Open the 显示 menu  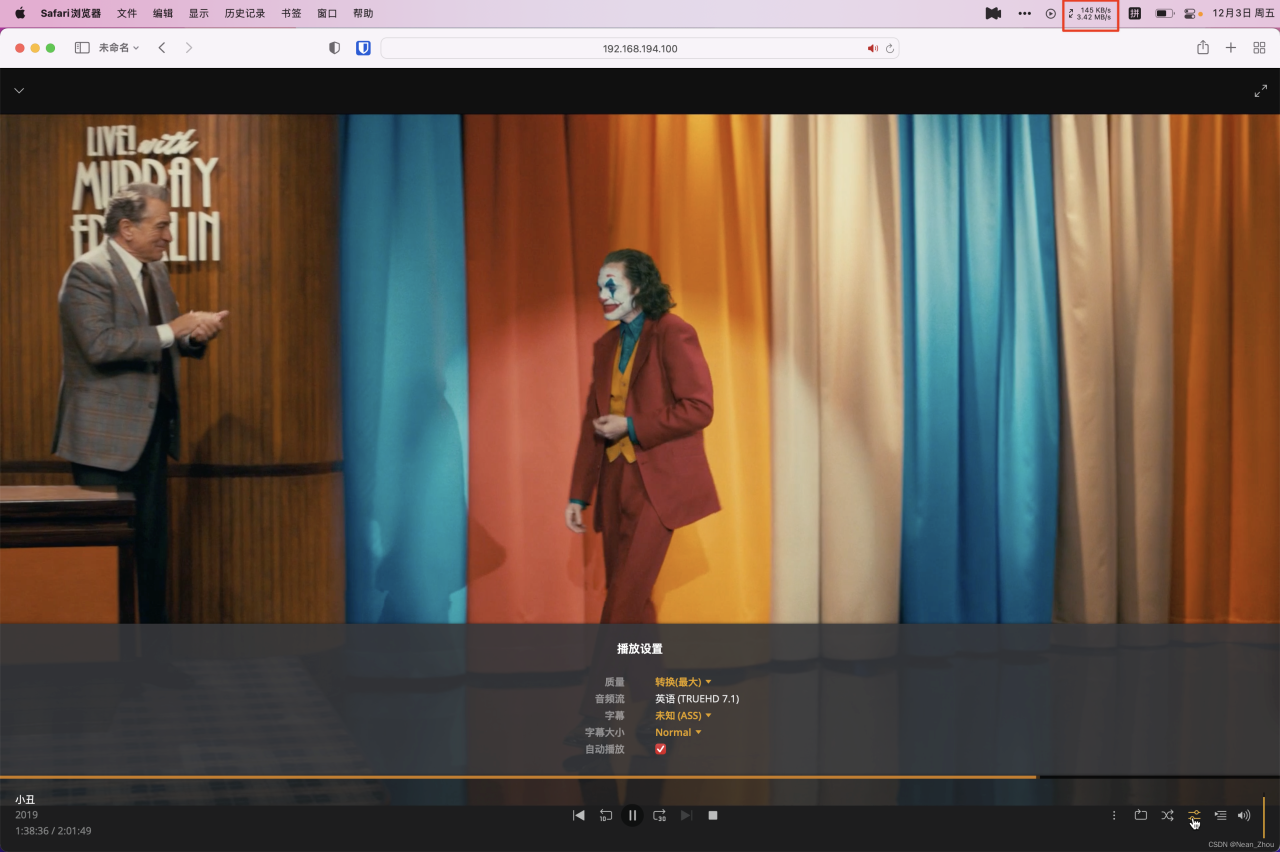(199, 13)
